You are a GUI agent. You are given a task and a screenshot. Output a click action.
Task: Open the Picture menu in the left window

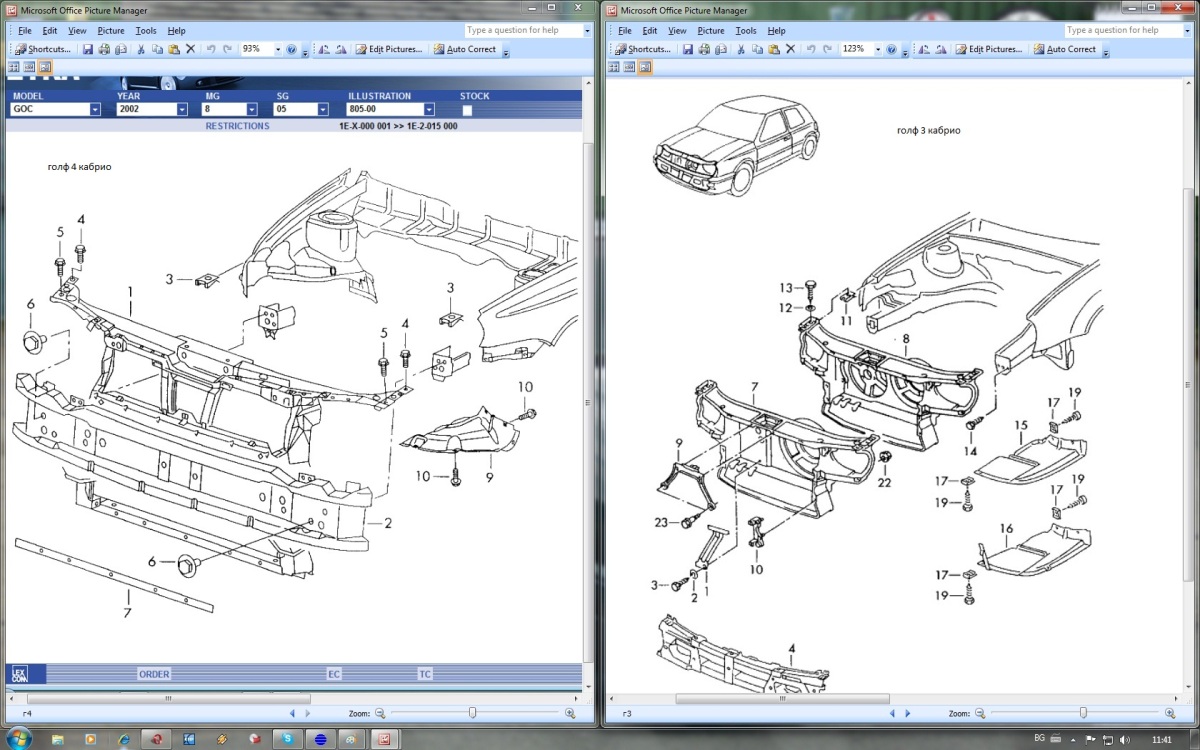tap(111, 31)
